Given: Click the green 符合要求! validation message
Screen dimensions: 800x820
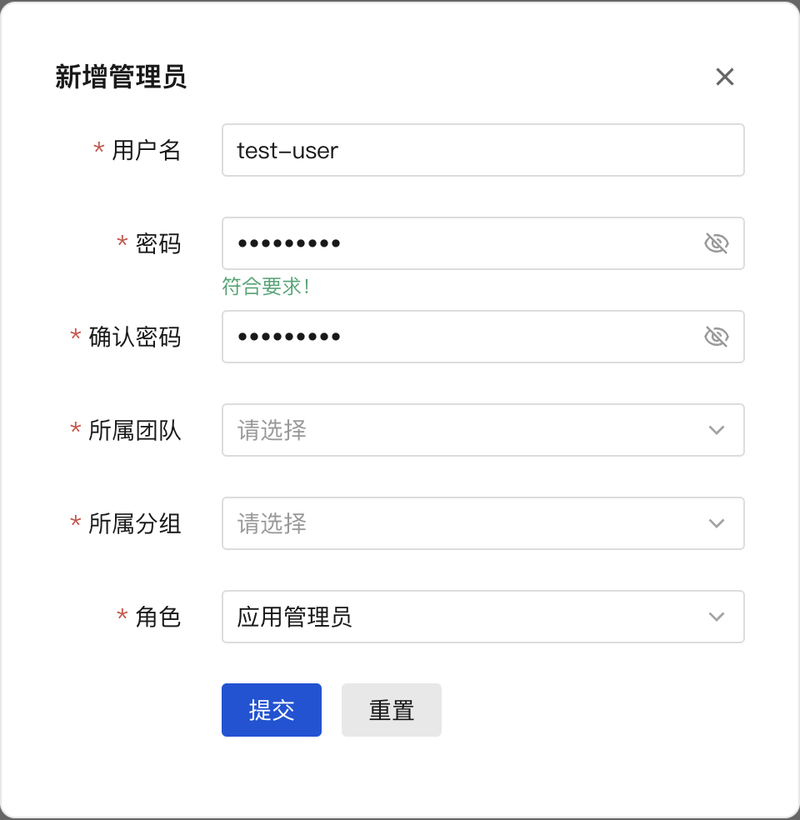Looking at the screenshot, I should point(266,287).
